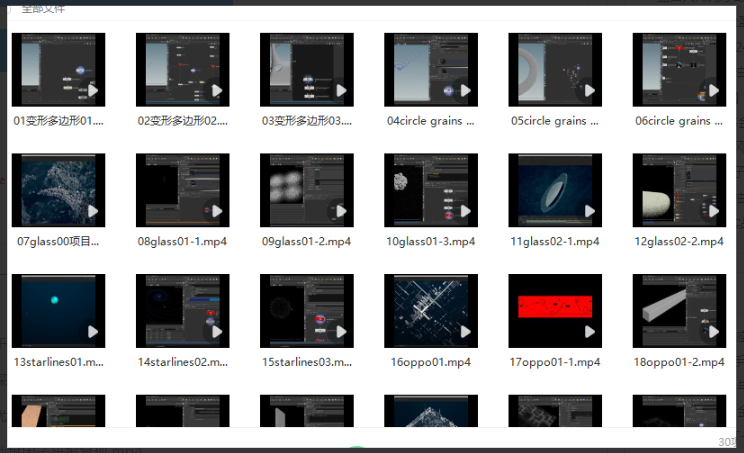The width and height of the screenshot is (744, 453).
Task: Select the 09glass01-2.mp4 thumbnail
Action: point(306,189)
